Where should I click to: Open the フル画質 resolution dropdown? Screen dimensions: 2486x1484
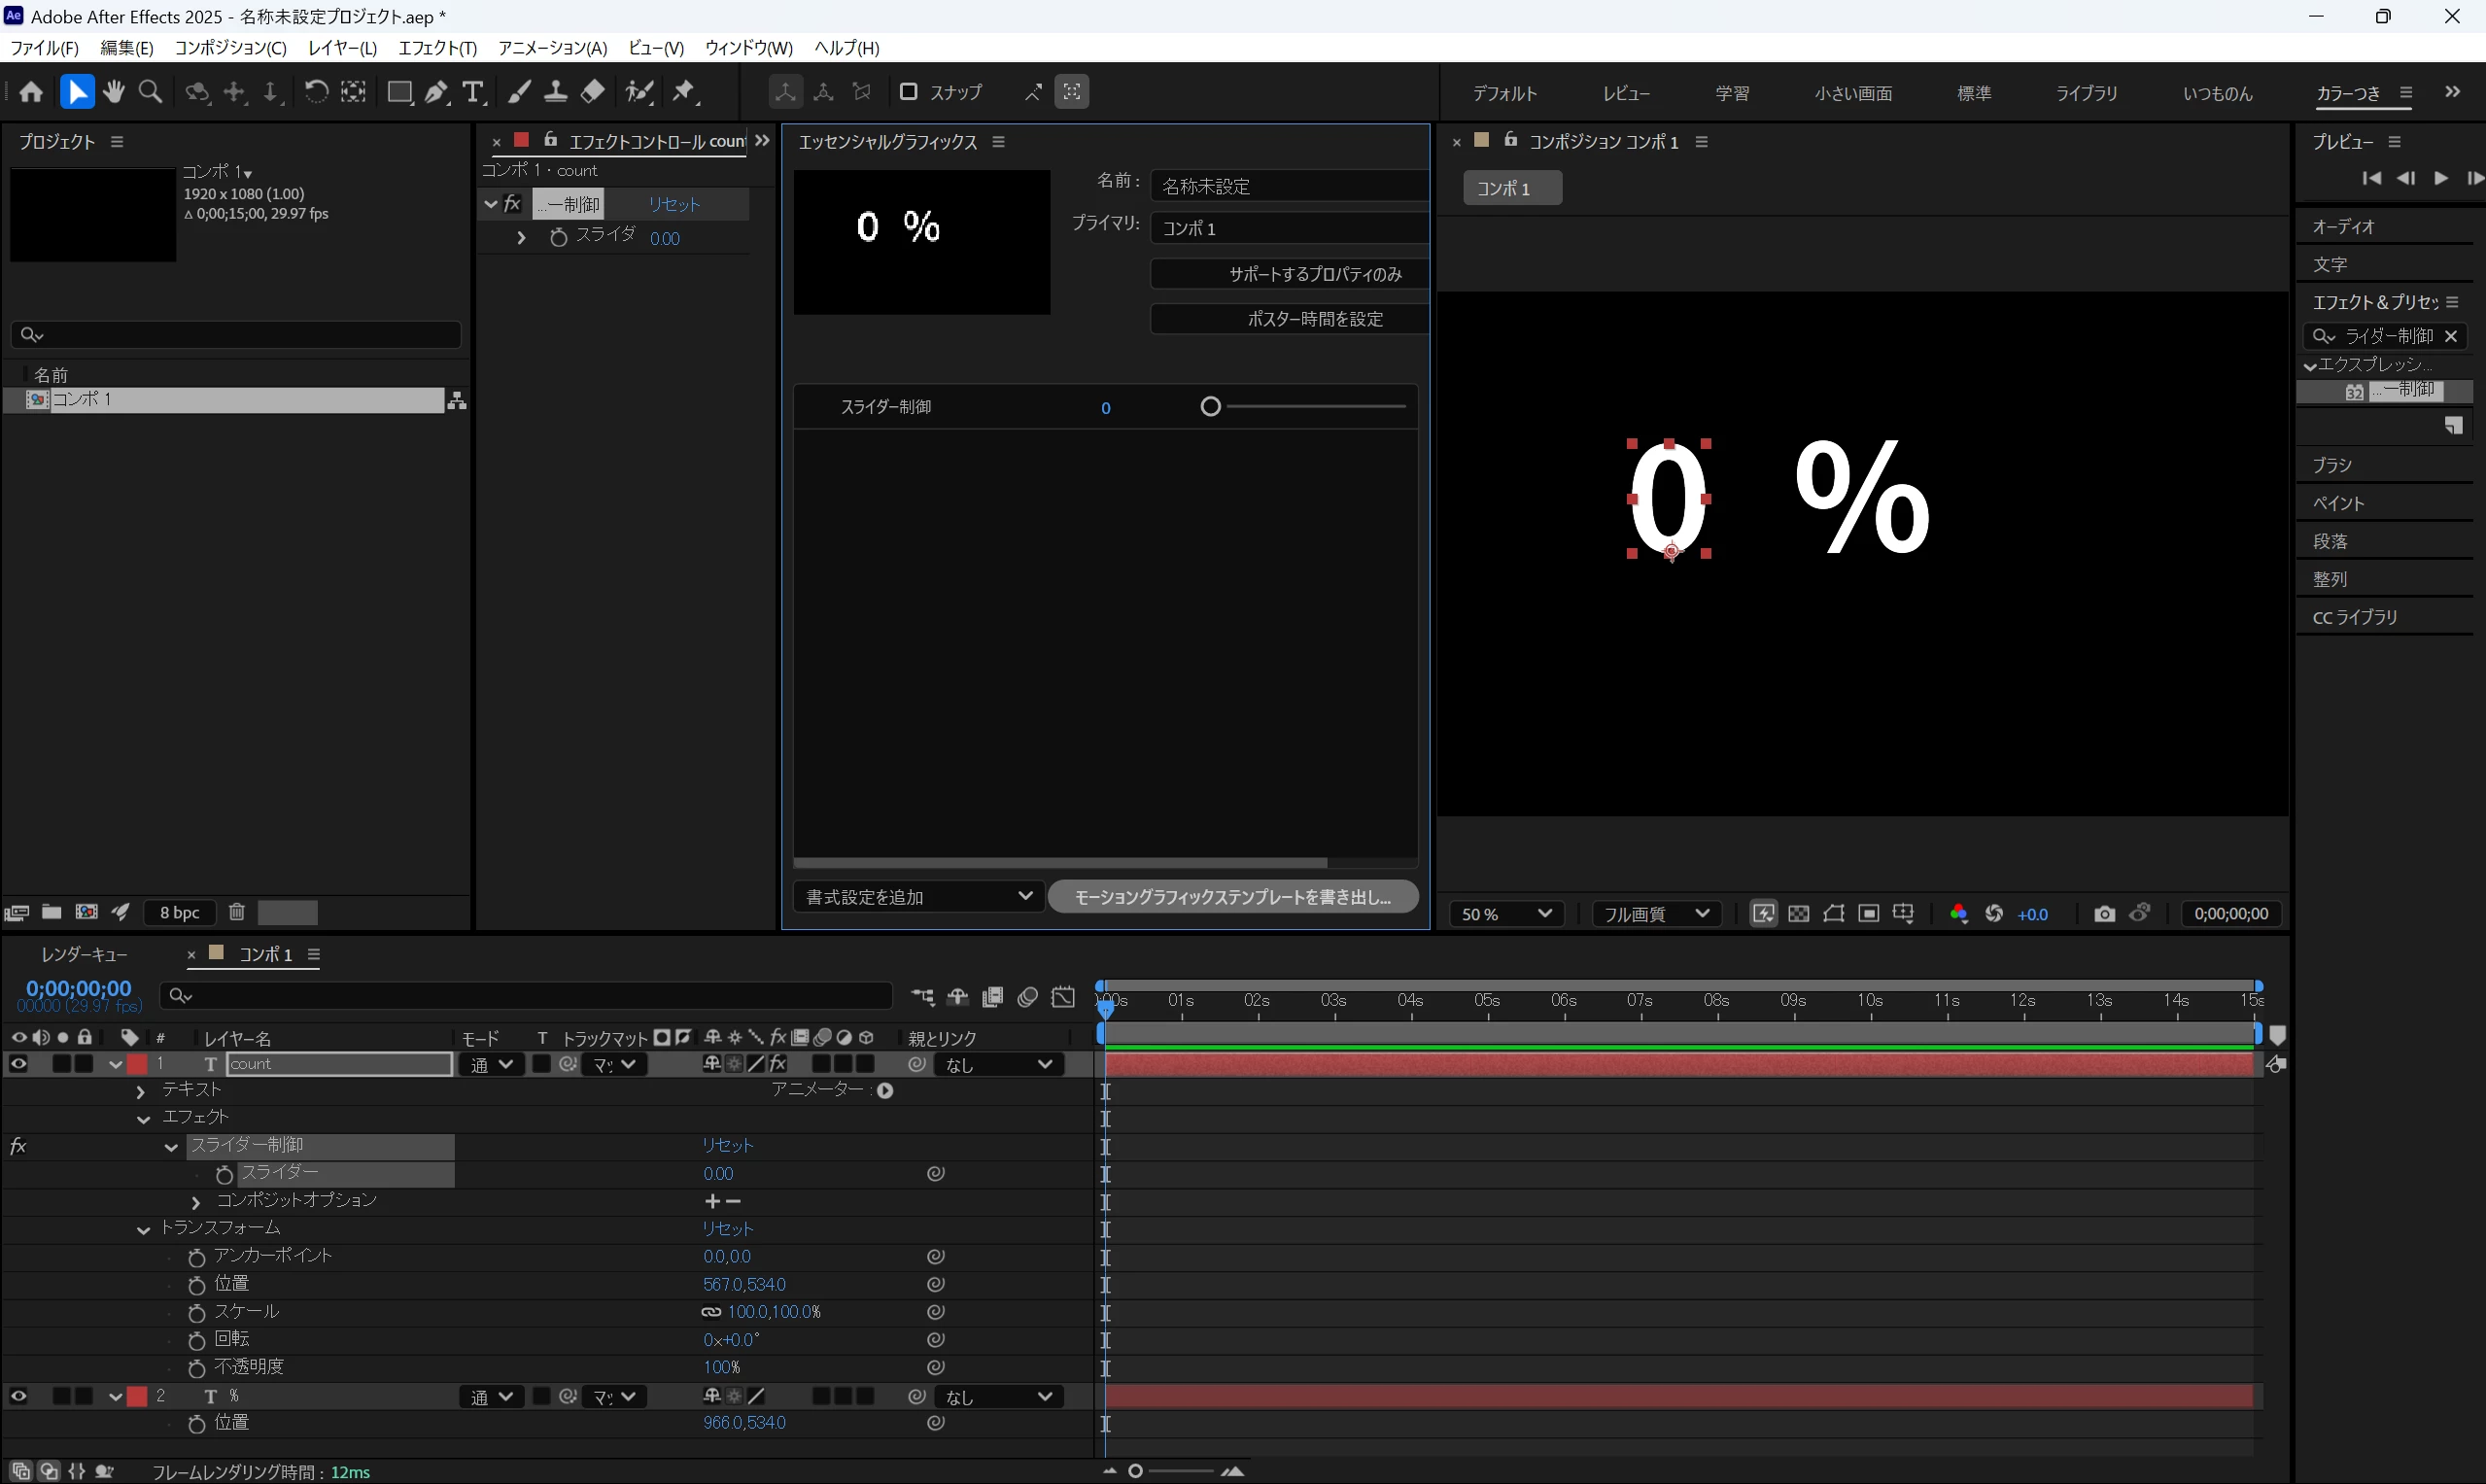click(x=1655, y=913)
